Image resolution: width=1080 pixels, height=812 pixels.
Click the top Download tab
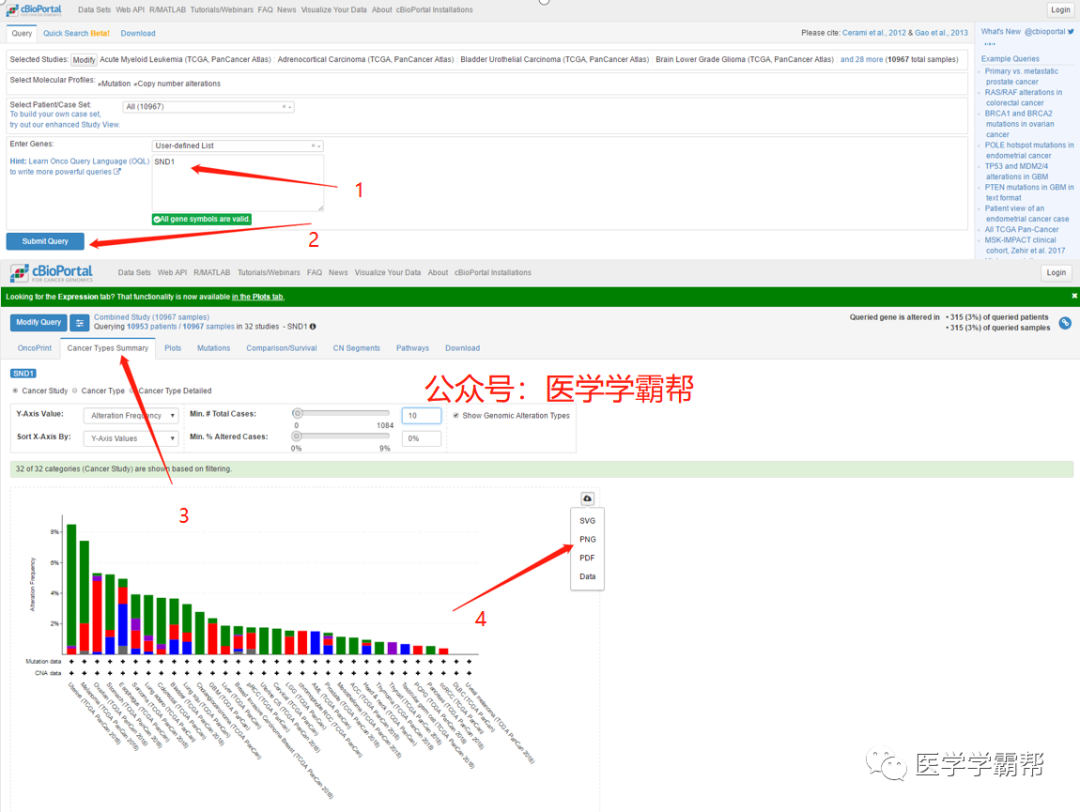click(138, 33)
